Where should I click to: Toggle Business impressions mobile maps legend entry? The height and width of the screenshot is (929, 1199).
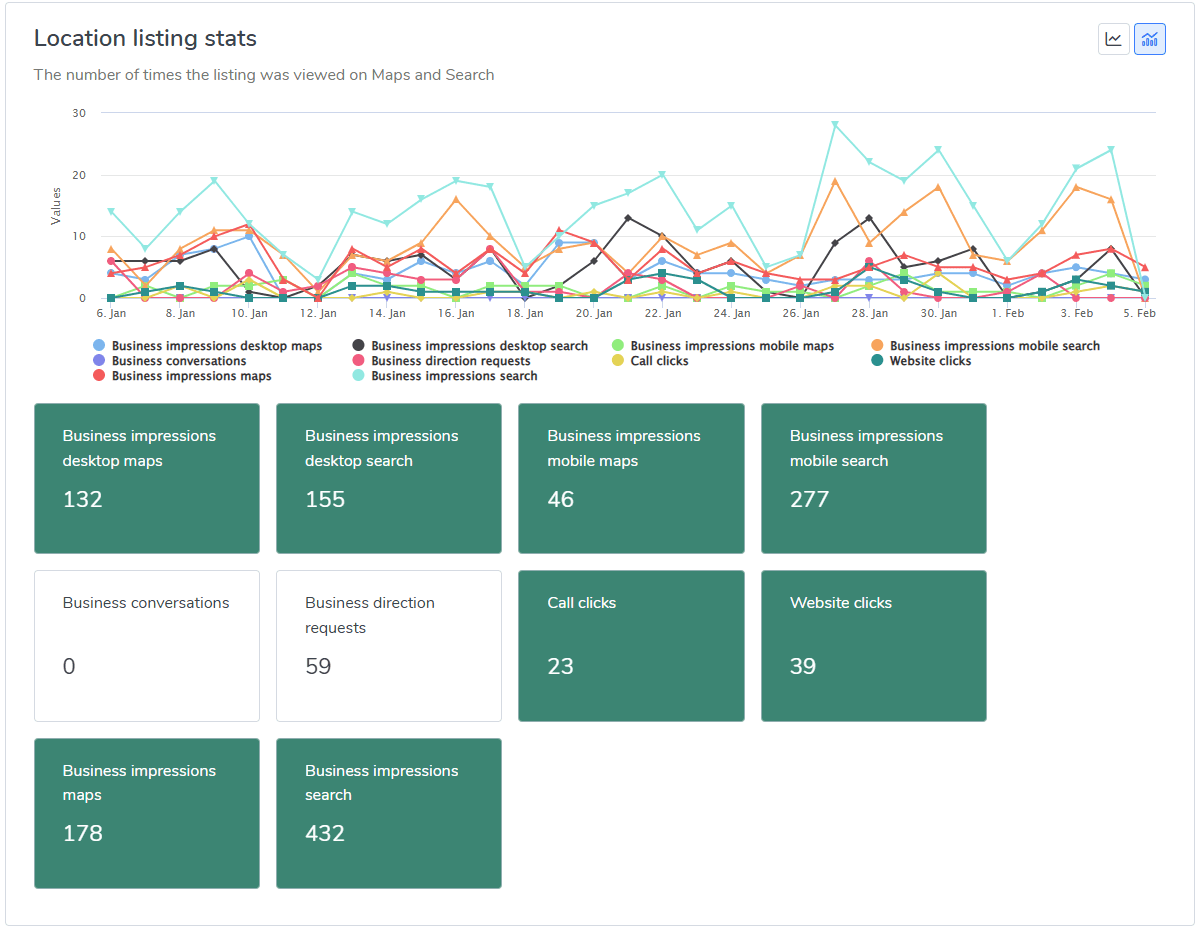tap(723, 346)
